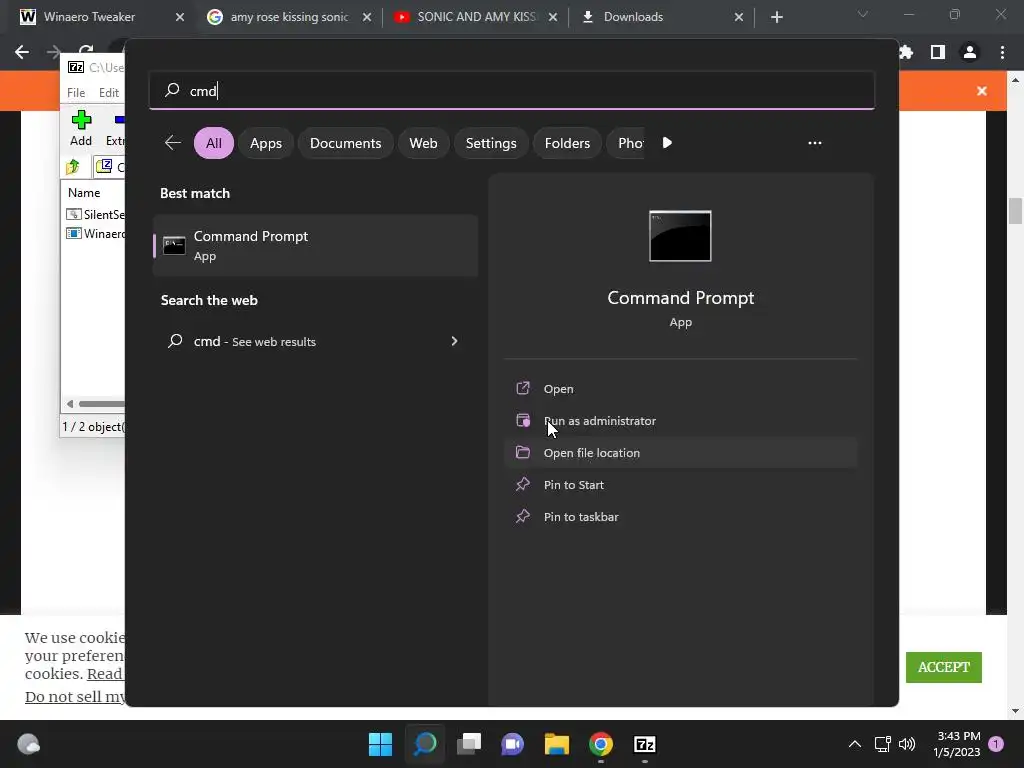Screen dimensions: 1024x768
Task: Open Task View on the taskbar
Action: coord(468,744)
